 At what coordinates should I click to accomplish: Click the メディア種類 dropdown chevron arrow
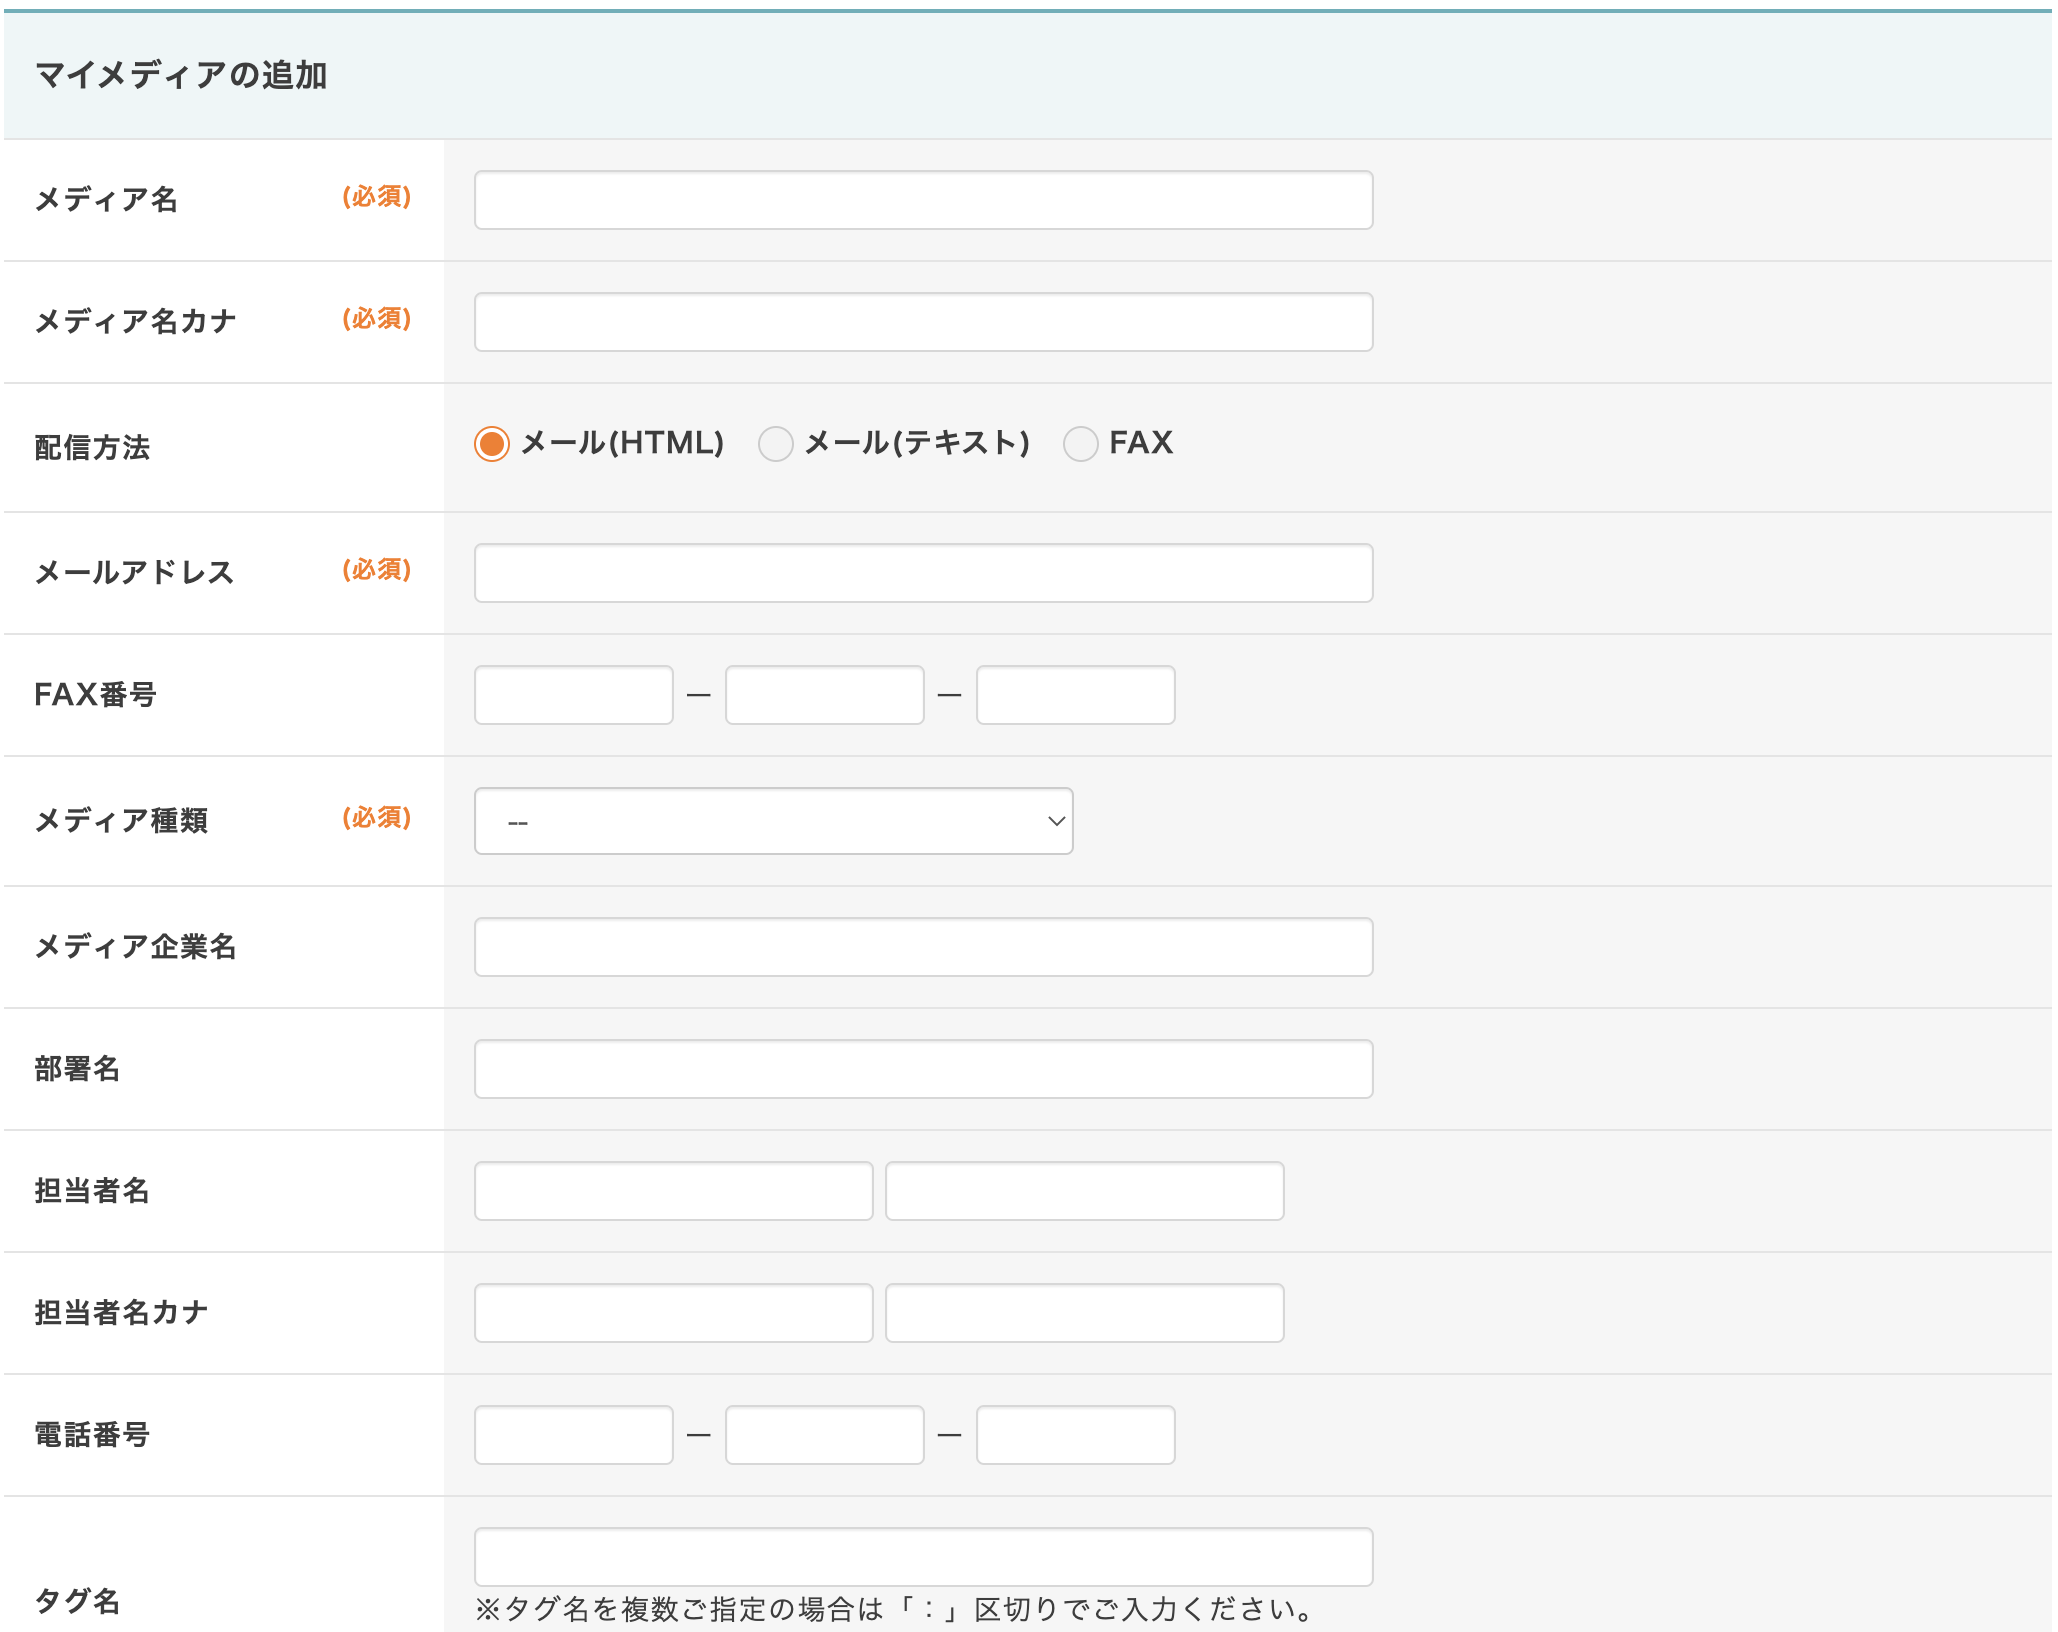pos(1055,821)
